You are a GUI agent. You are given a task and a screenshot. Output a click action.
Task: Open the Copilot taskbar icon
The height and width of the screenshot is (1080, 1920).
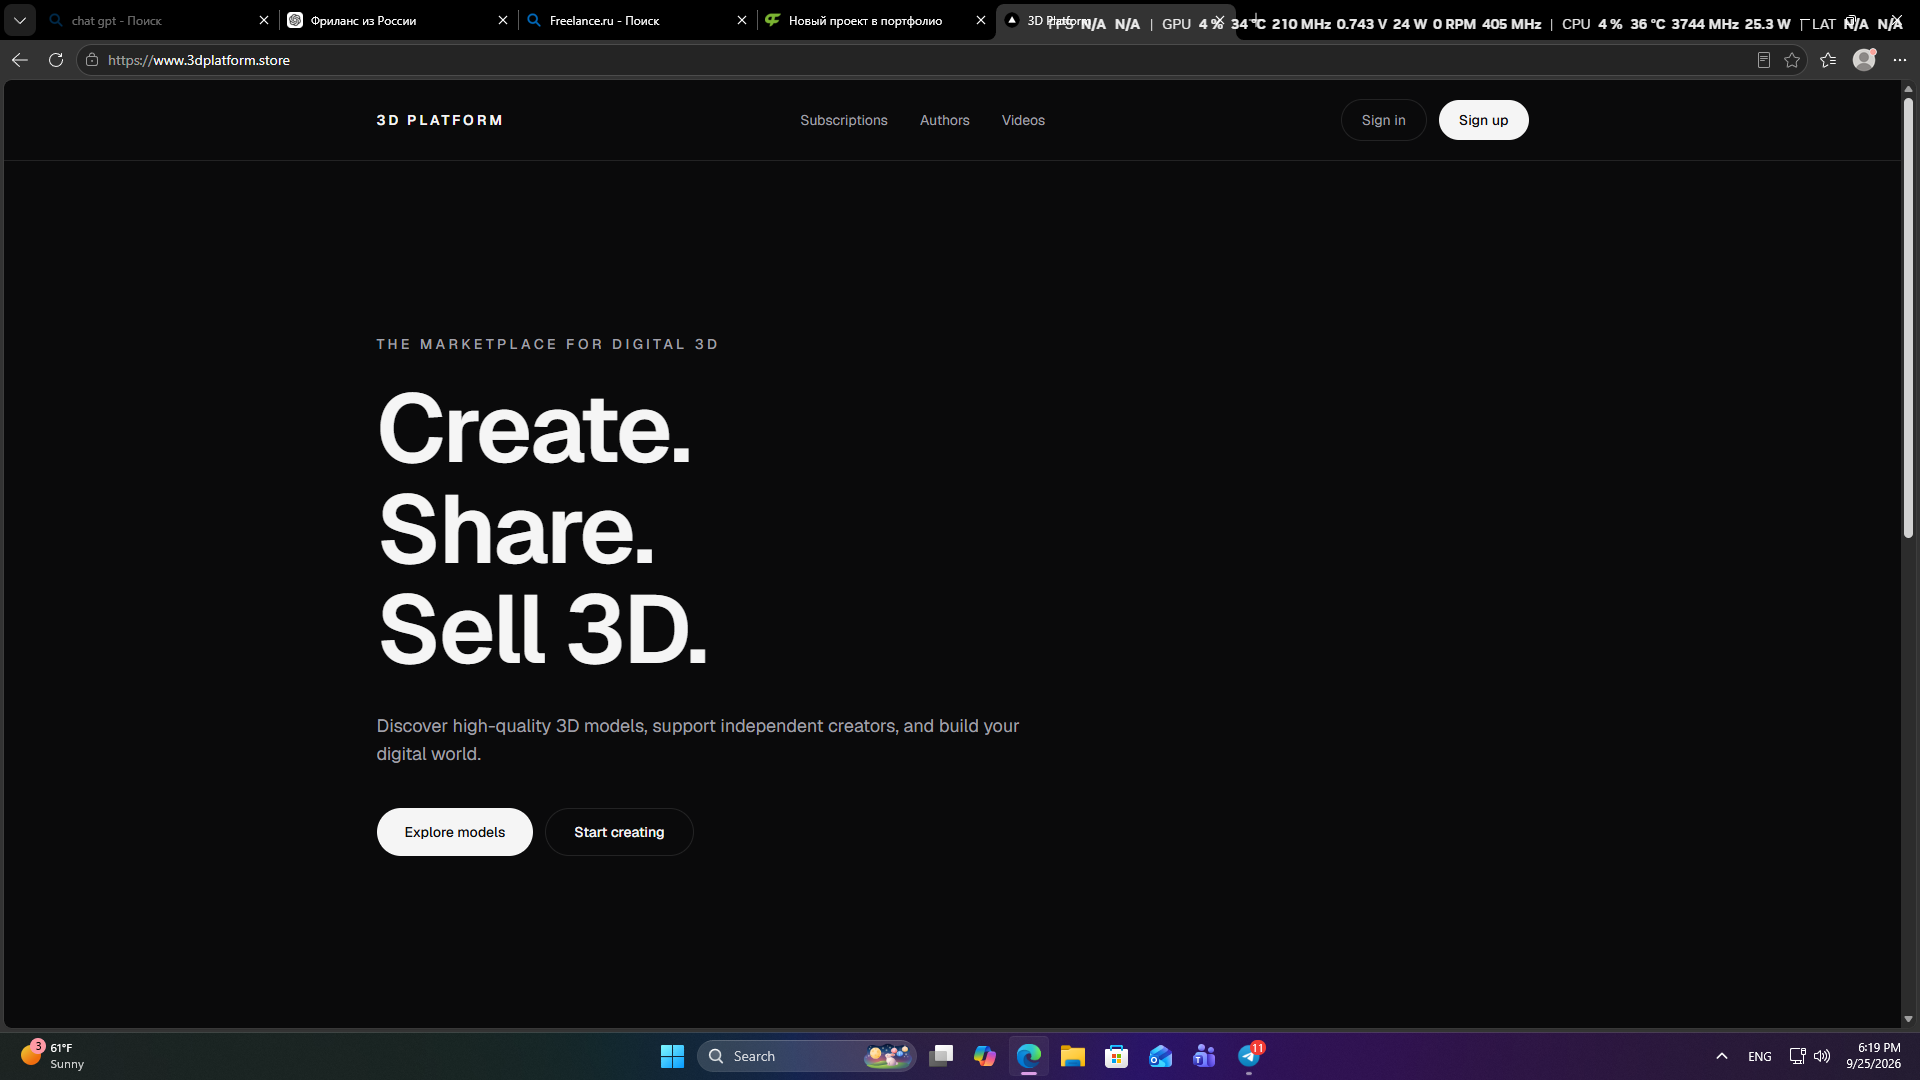click(985, 1056)
